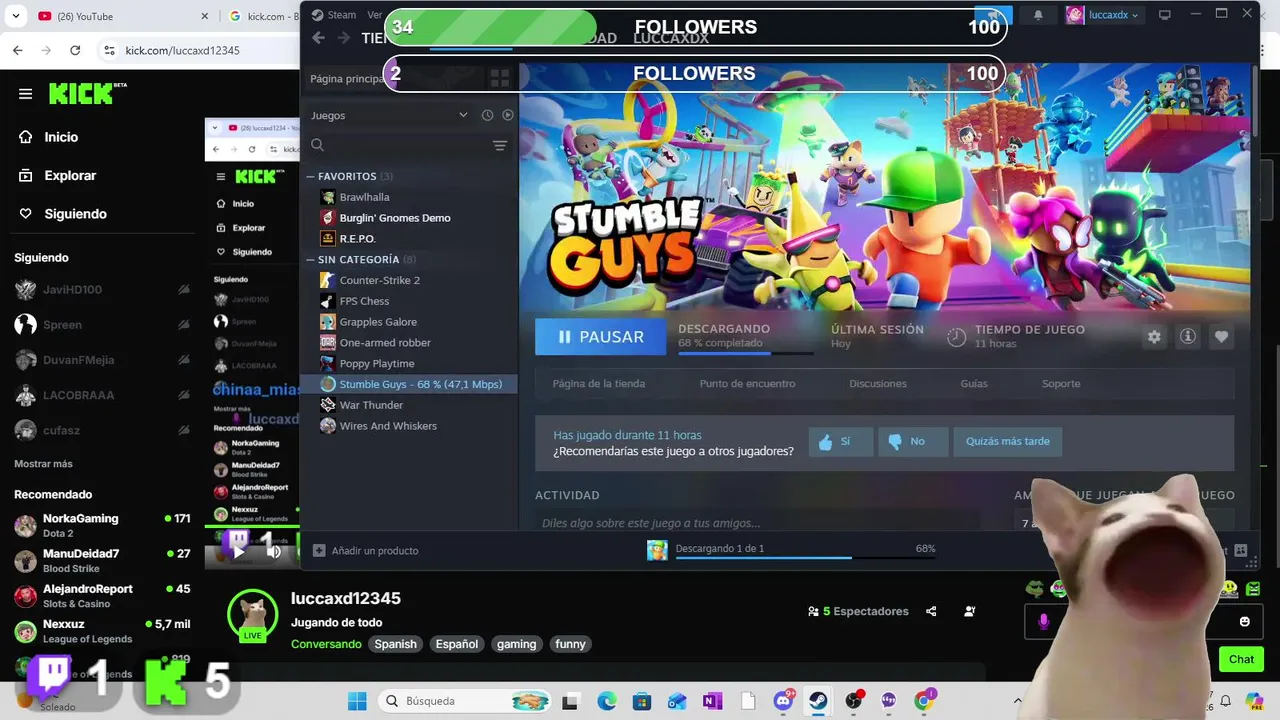The image size is (1280, 720).
Task: Follow luccaxd12345 with the user icon
Action: (970, 611)
